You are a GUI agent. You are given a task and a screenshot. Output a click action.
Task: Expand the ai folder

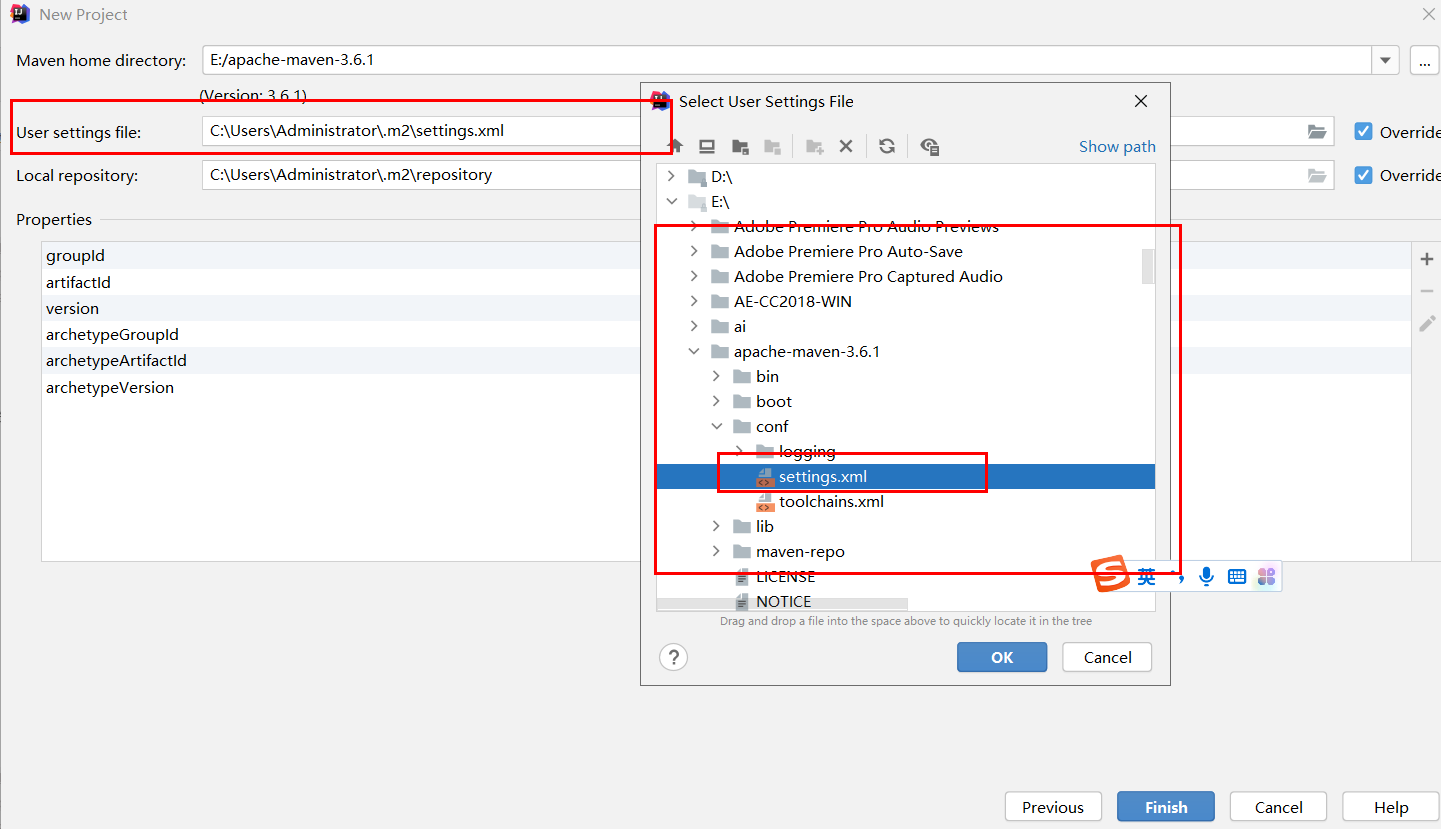tap(694, 326)
